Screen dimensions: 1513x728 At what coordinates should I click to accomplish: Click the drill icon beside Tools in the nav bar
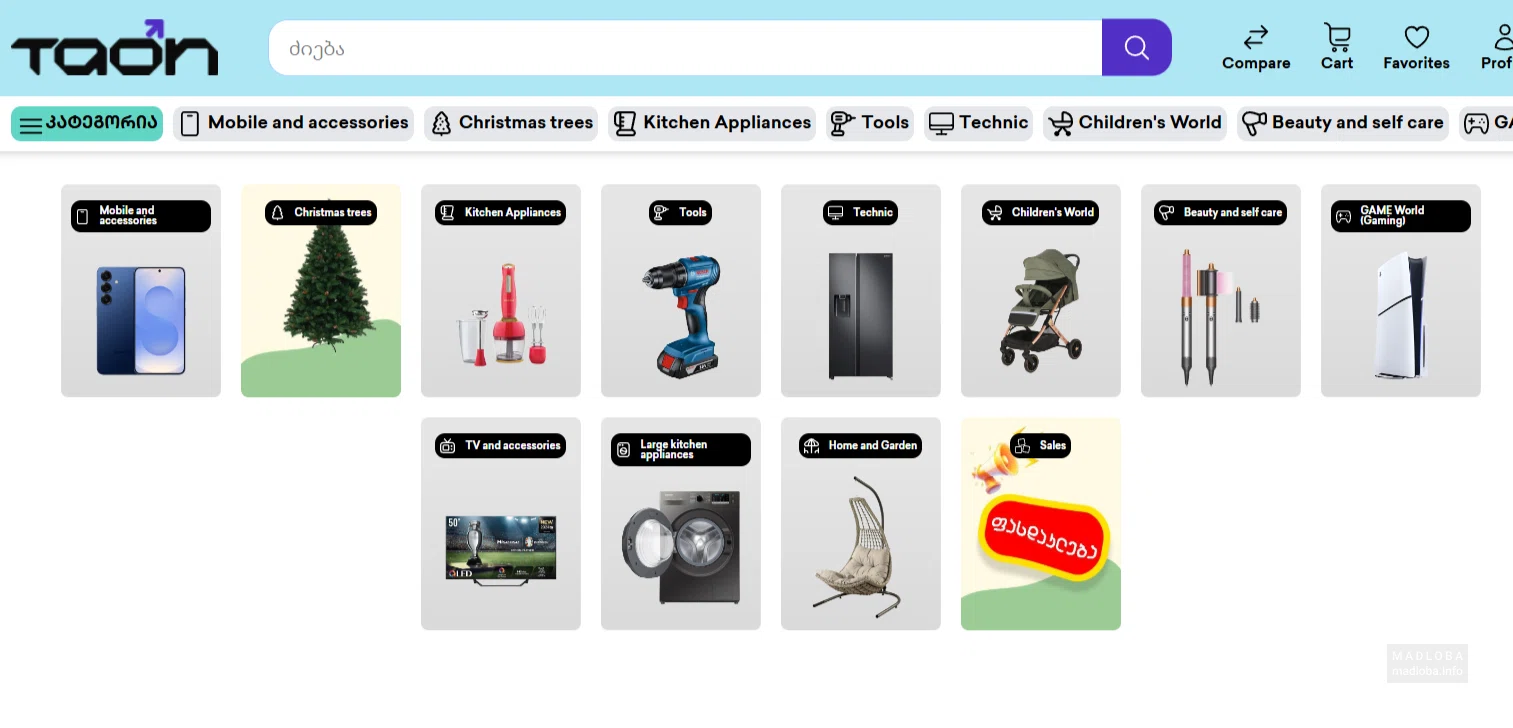tap(842, 123)
